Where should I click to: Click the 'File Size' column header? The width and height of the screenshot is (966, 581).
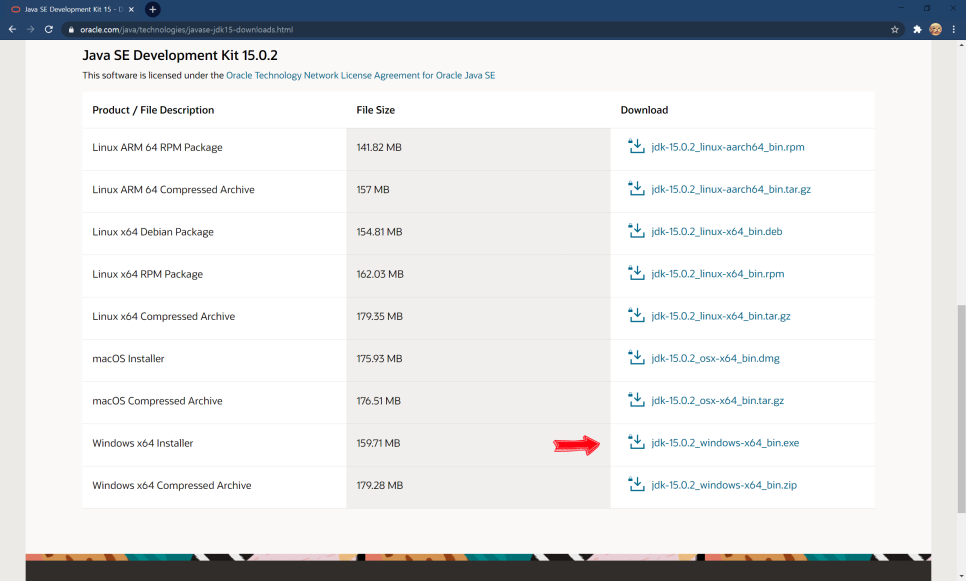(x=375, y=110)
